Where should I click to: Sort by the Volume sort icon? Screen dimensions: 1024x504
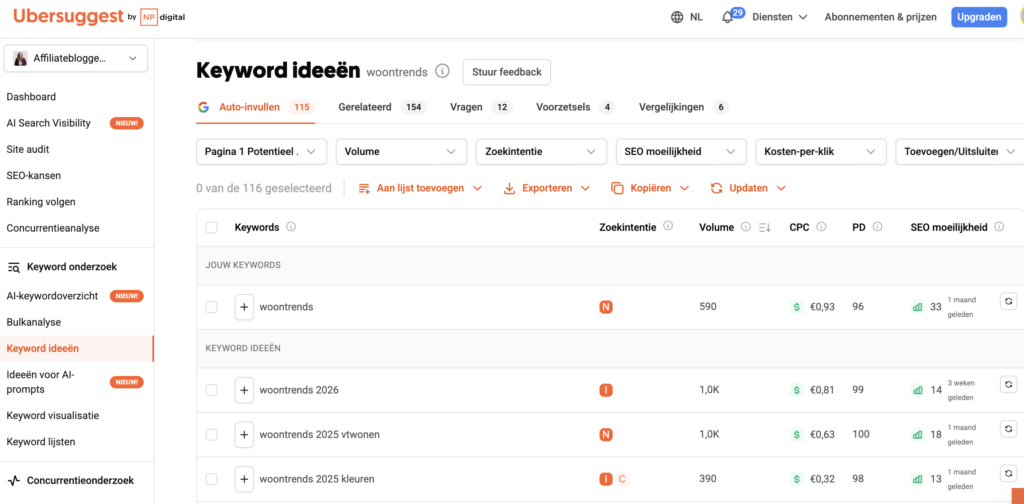pyautogui.click(x=765, y=228)
